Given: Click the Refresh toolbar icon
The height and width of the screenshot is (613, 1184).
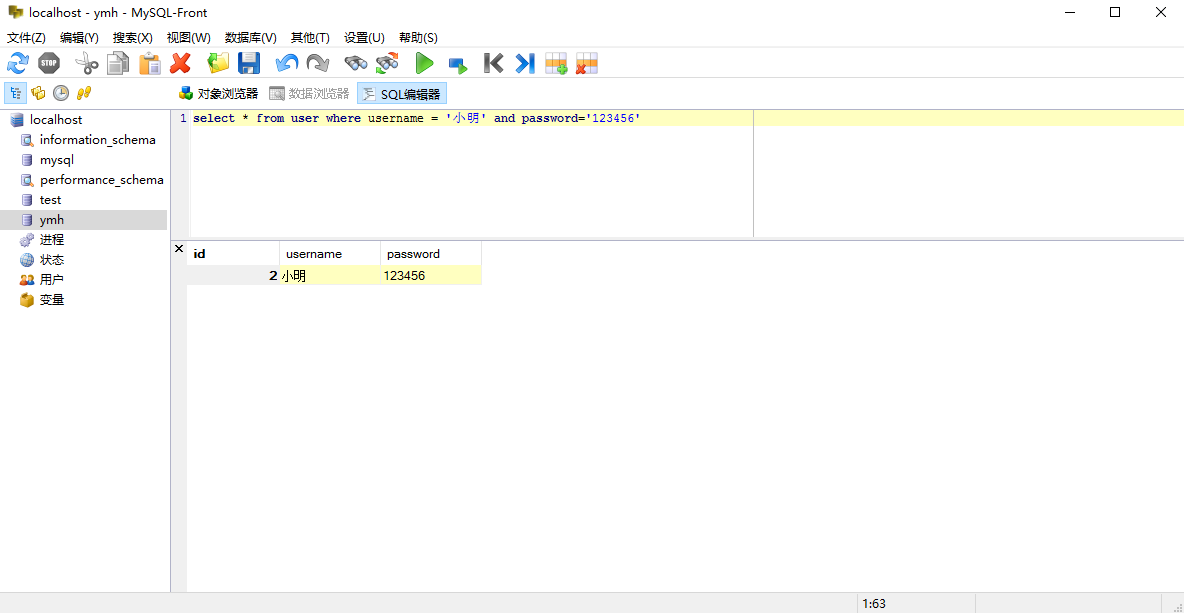Looking at the screenshot, I should [18, 64].
